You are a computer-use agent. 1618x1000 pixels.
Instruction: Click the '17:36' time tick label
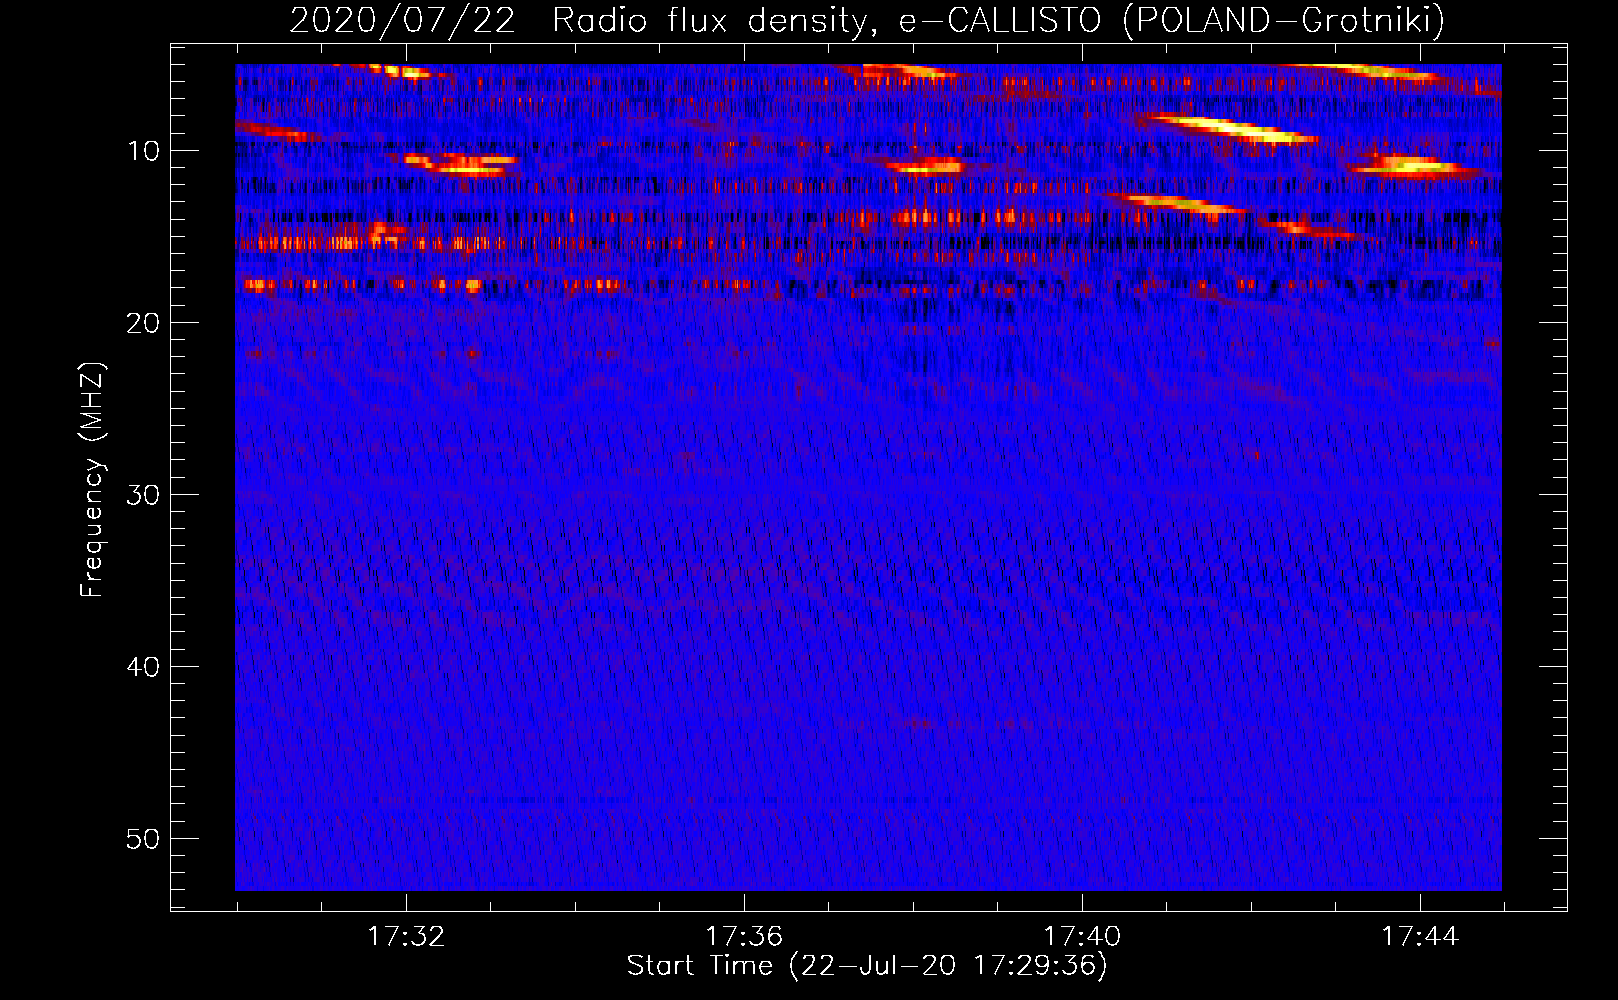click(x=744, y=937)
